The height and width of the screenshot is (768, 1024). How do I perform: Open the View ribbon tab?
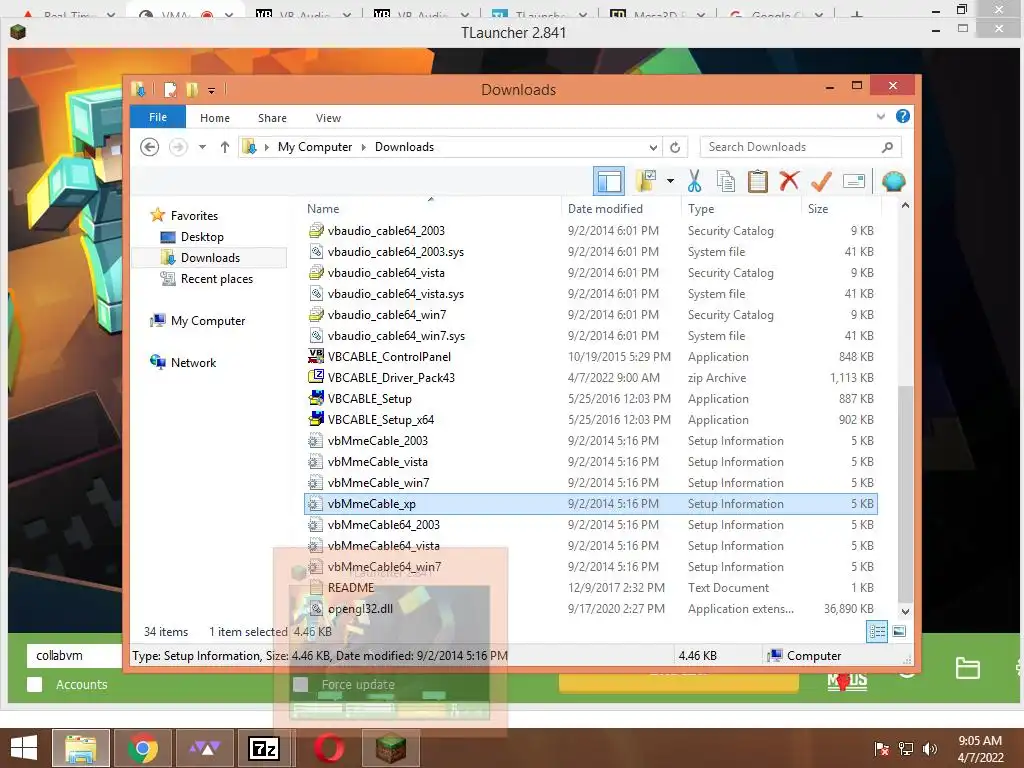point(328,118)
